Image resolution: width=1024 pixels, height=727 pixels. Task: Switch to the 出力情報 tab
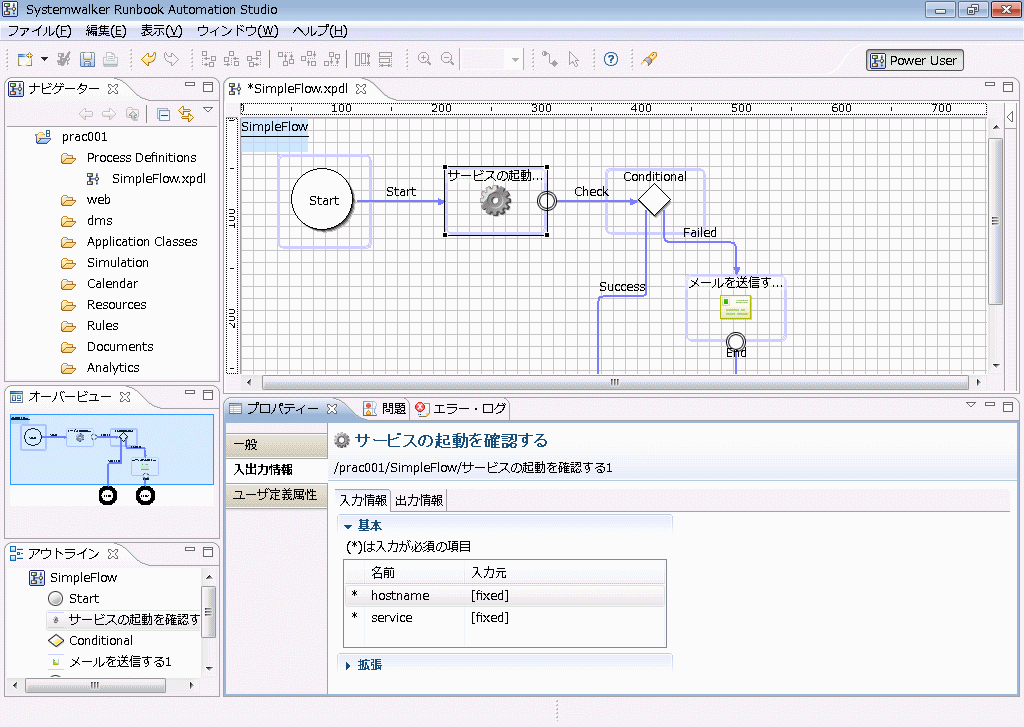419,500
